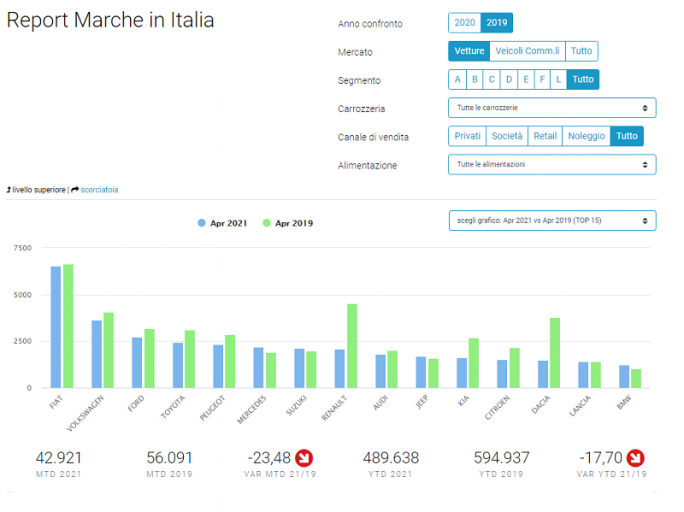Click the scorciatoia share-arrow icon
Screen dimensions: 684x512
[x=75, y=190]
